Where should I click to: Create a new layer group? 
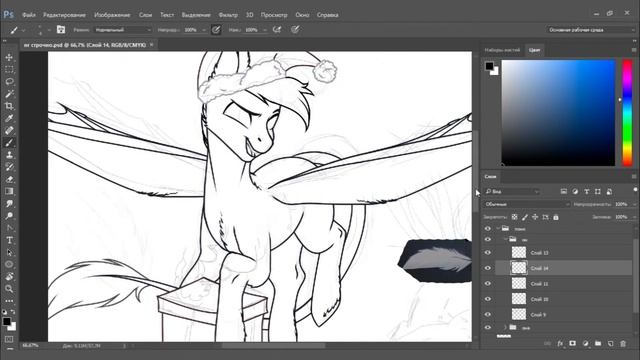coord(598,344)
